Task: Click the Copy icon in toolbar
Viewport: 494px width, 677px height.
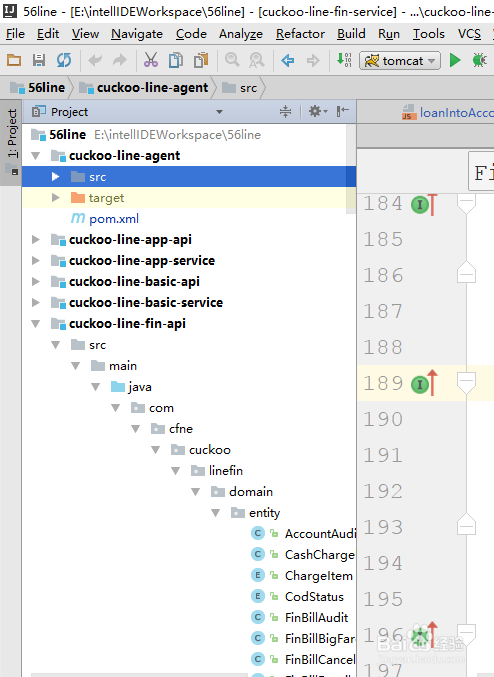Action: (176, 60)
